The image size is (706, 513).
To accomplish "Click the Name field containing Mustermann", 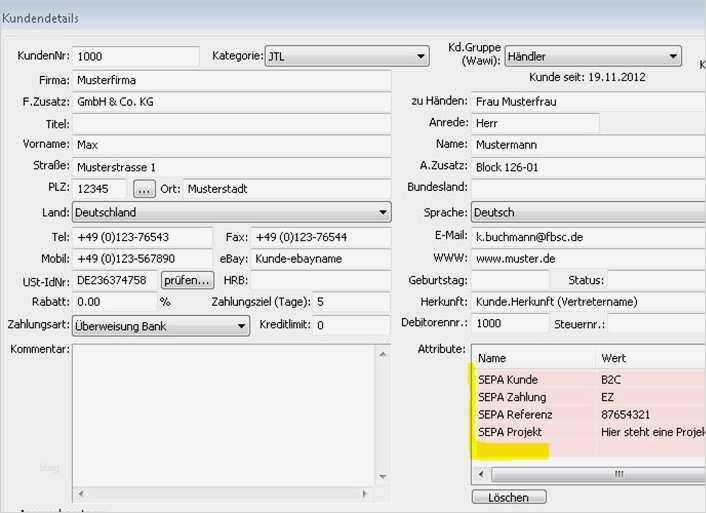I will click(588, 145).
